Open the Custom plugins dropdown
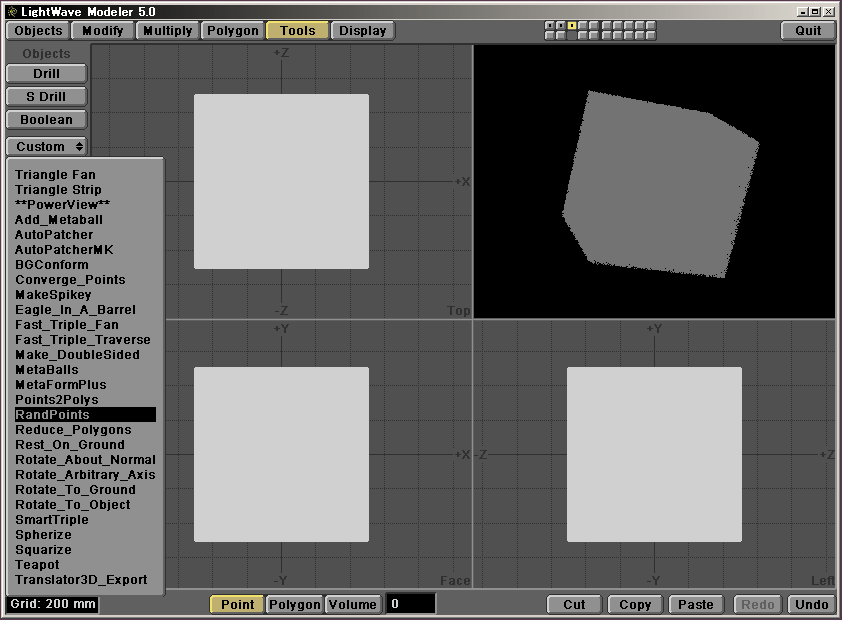The image size is (842, 620). (46, 146)
